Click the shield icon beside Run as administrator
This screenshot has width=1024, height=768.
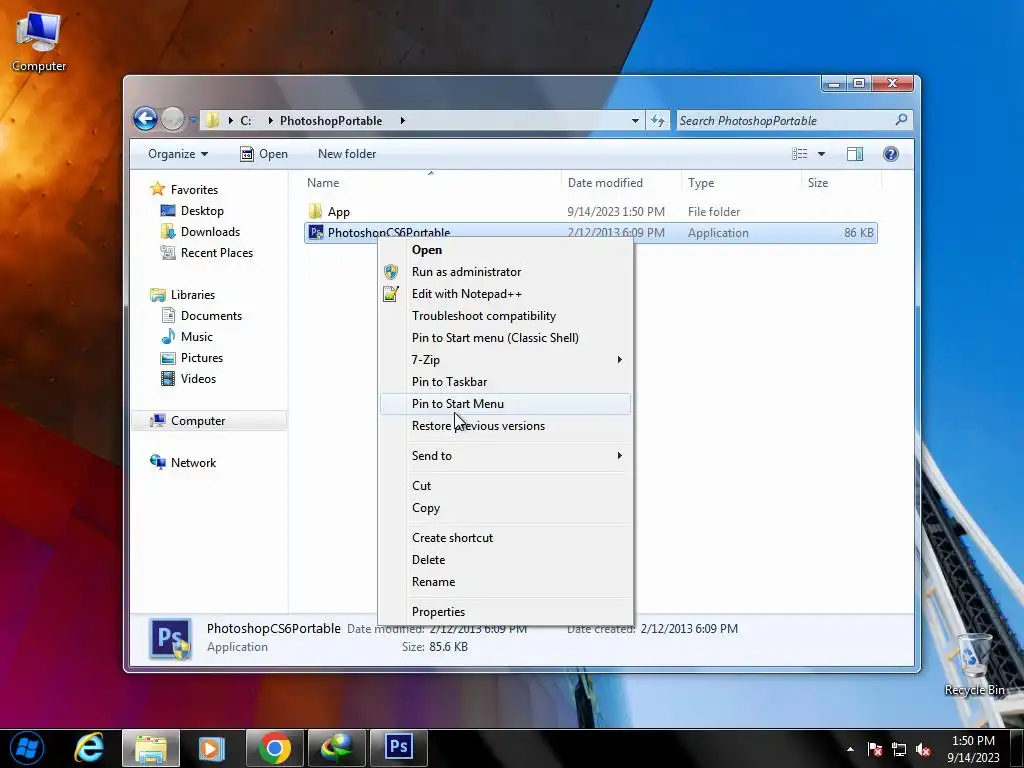tap(391, 272)
